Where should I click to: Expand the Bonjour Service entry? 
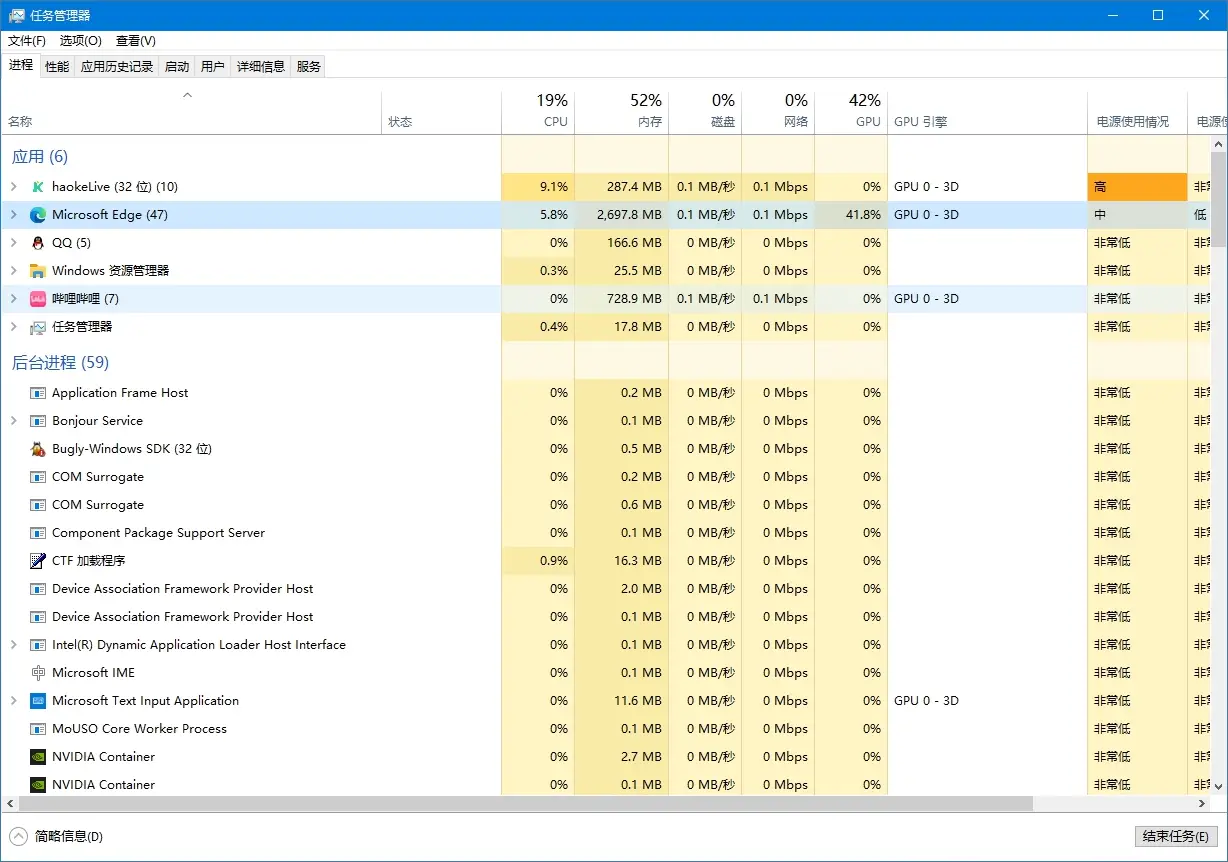tap(13, 421)
